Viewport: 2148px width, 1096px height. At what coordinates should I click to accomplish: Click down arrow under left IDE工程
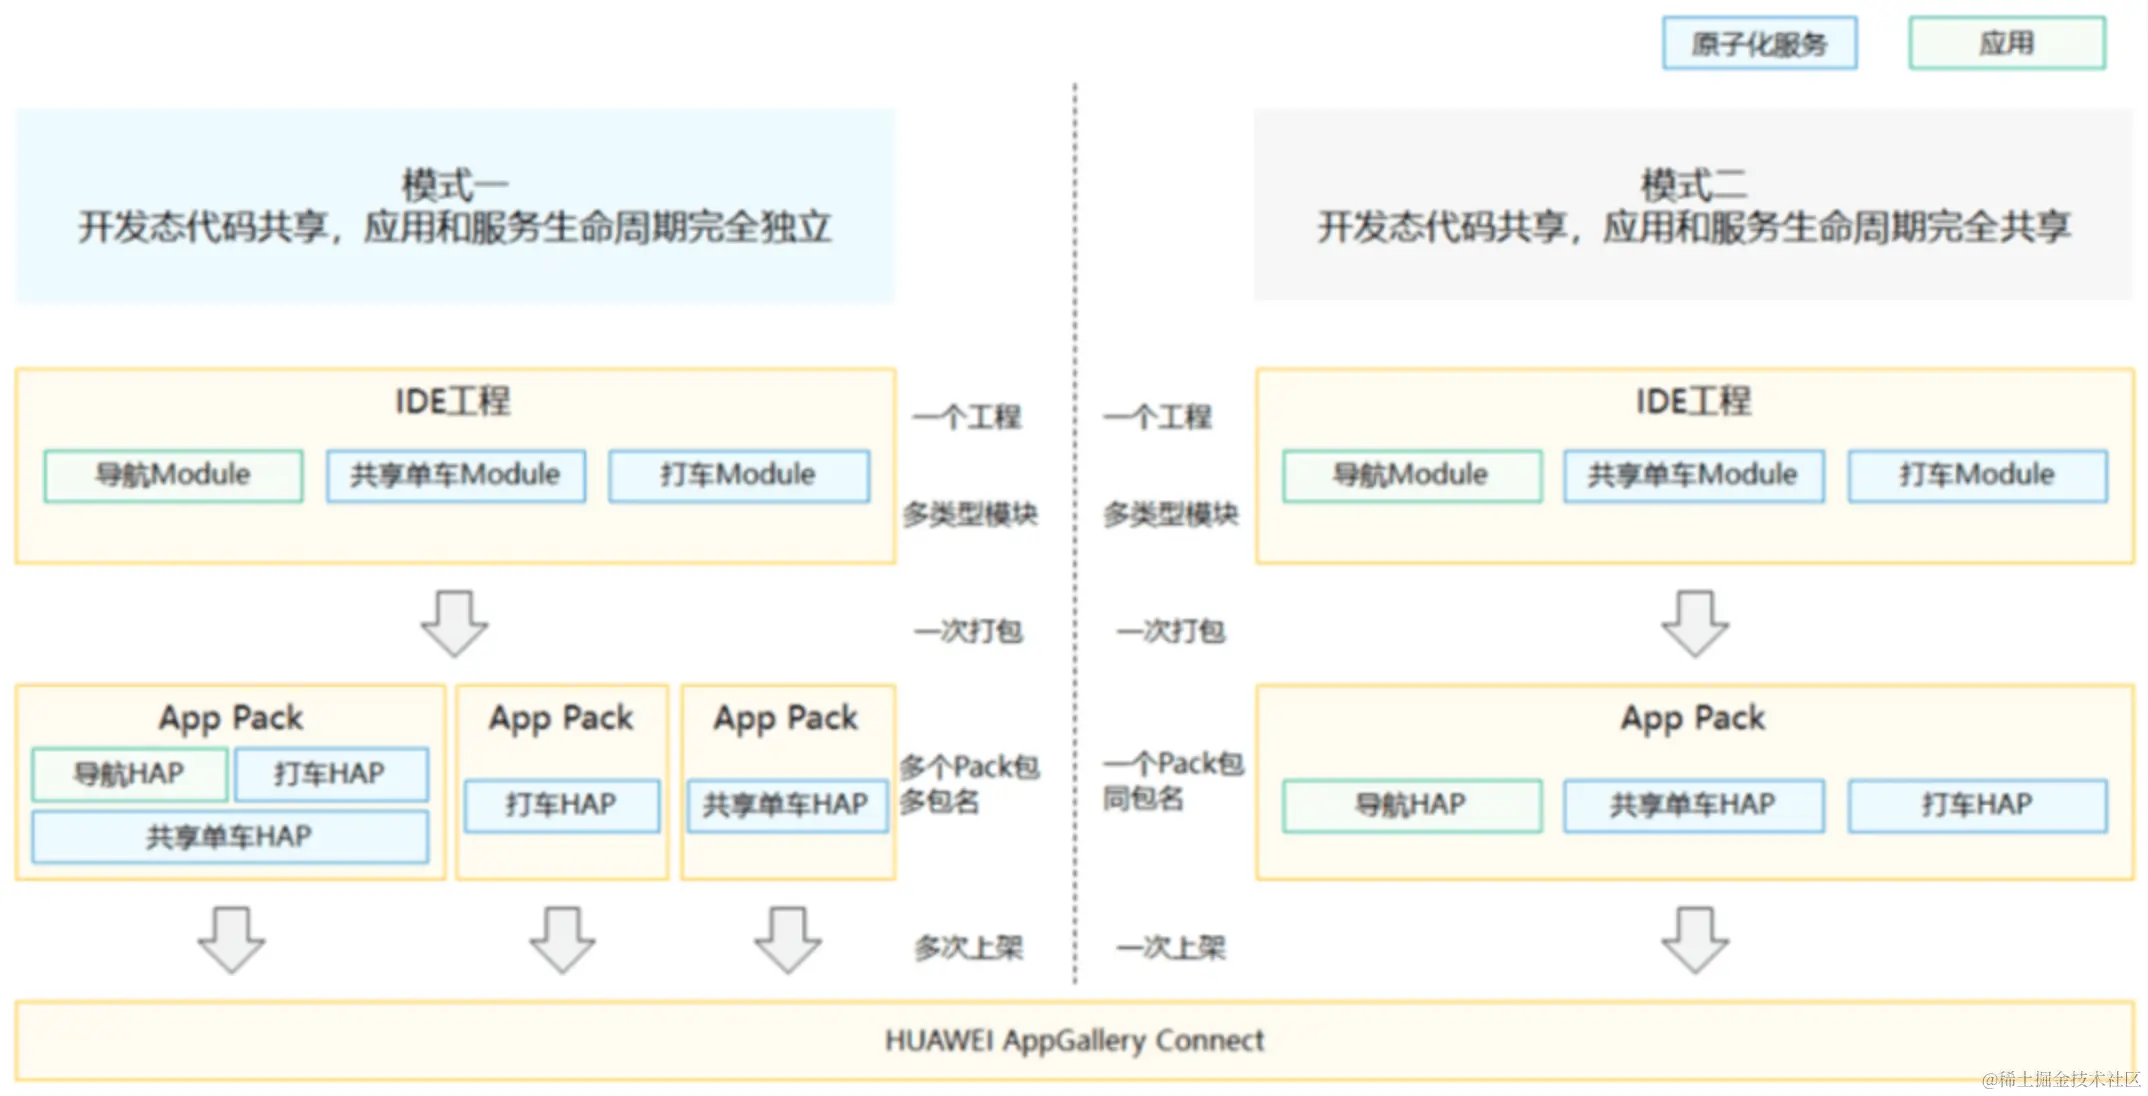point(455,623)
